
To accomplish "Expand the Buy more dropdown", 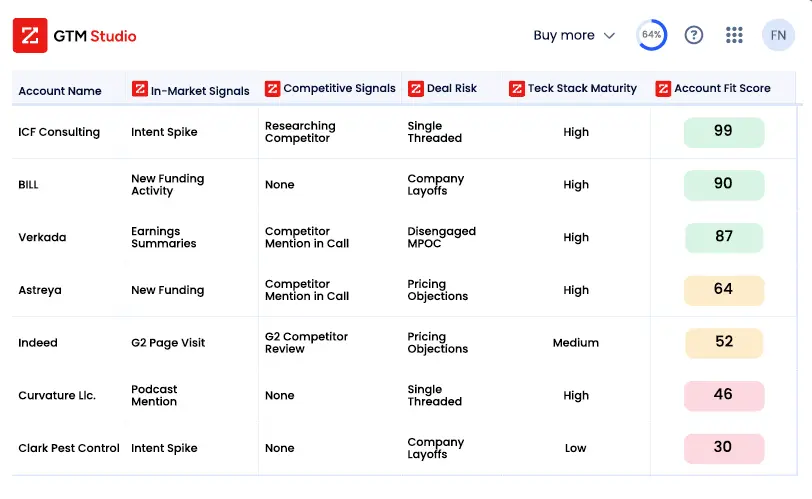I will tap(574, 35).
